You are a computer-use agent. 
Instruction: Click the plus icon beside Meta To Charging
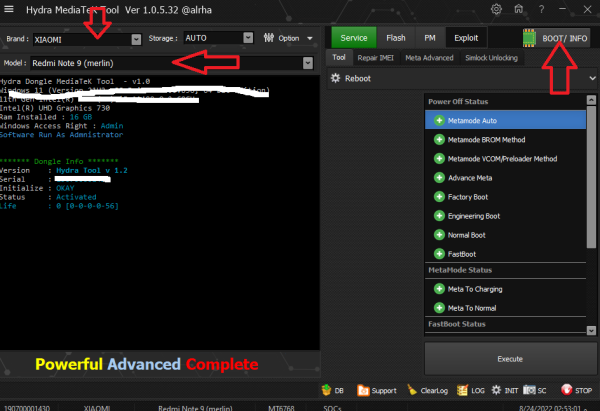(439, 289)
